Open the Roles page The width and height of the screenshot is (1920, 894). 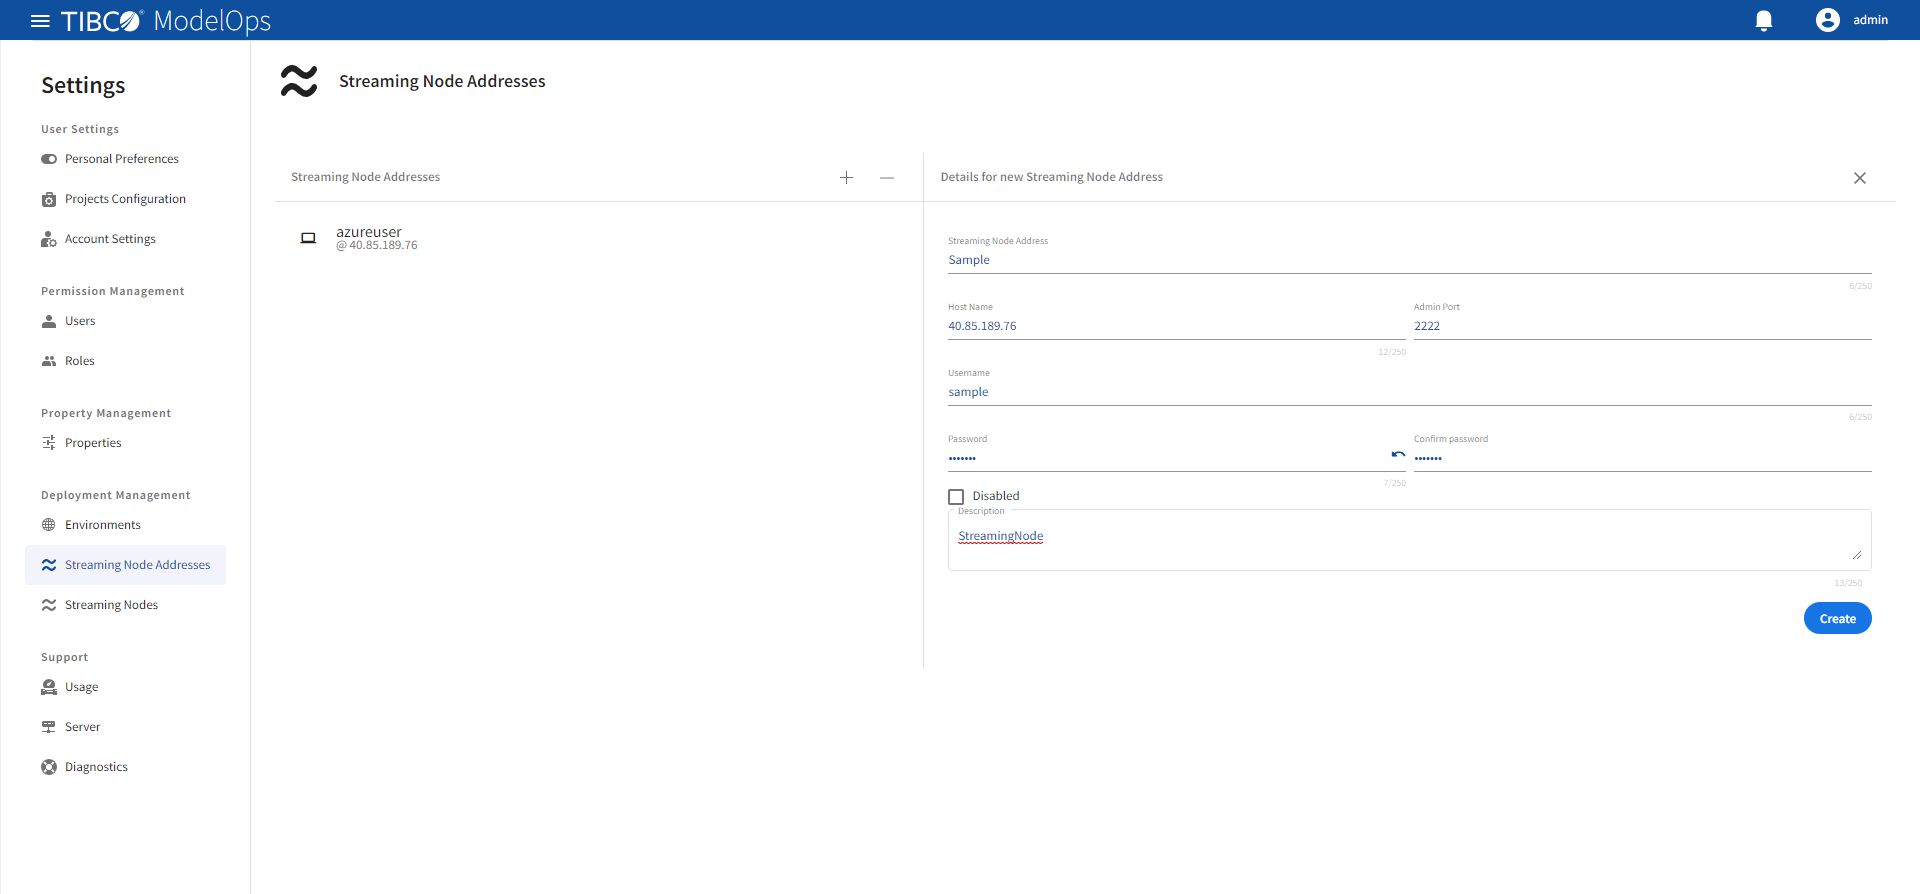point(80,361)
